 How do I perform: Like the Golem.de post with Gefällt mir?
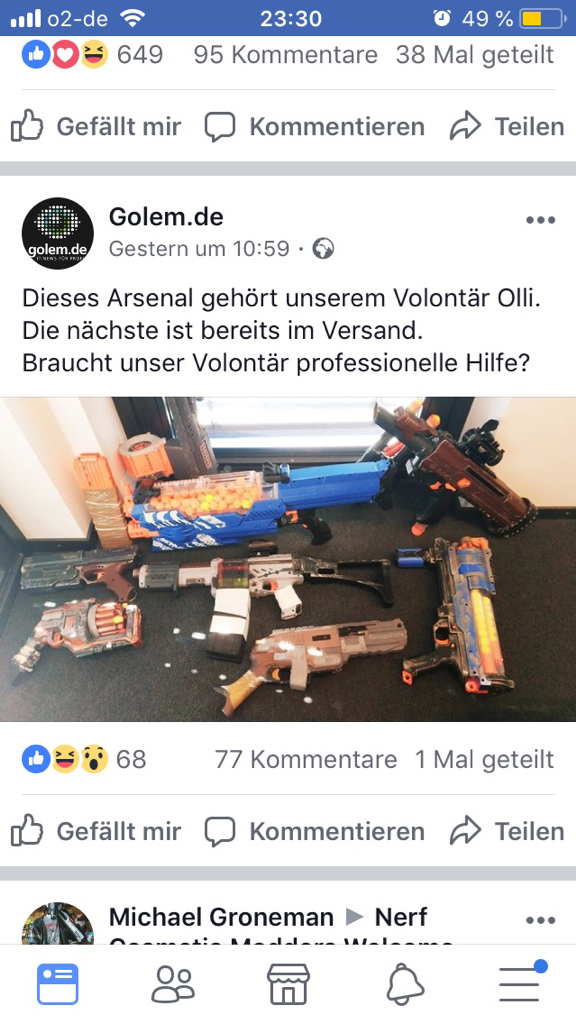point(96,831)
